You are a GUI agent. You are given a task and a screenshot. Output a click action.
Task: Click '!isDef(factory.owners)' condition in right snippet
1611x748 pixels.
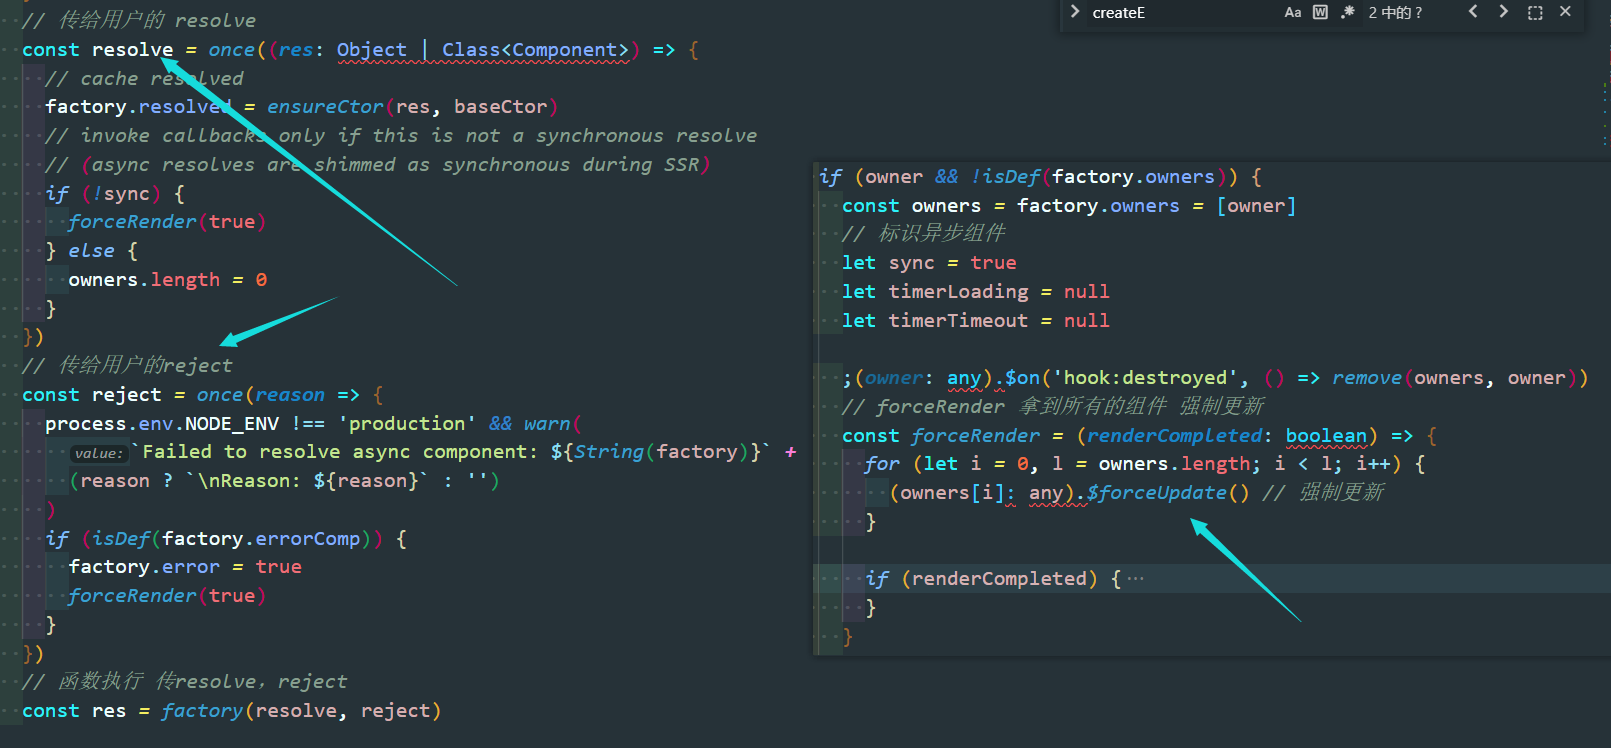[x=1098, y=177]
